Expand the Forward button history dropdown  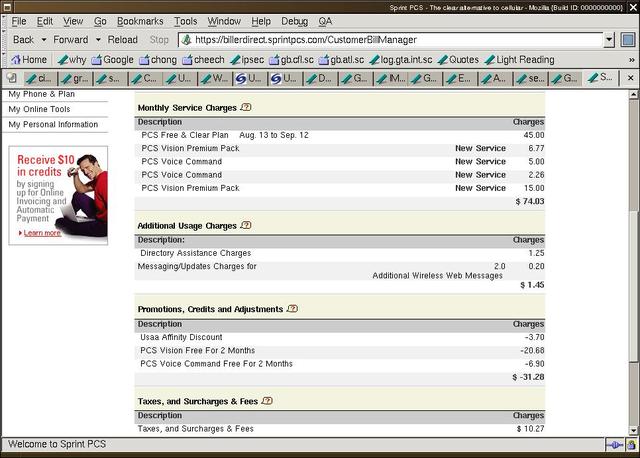click(x=98, y=40)
